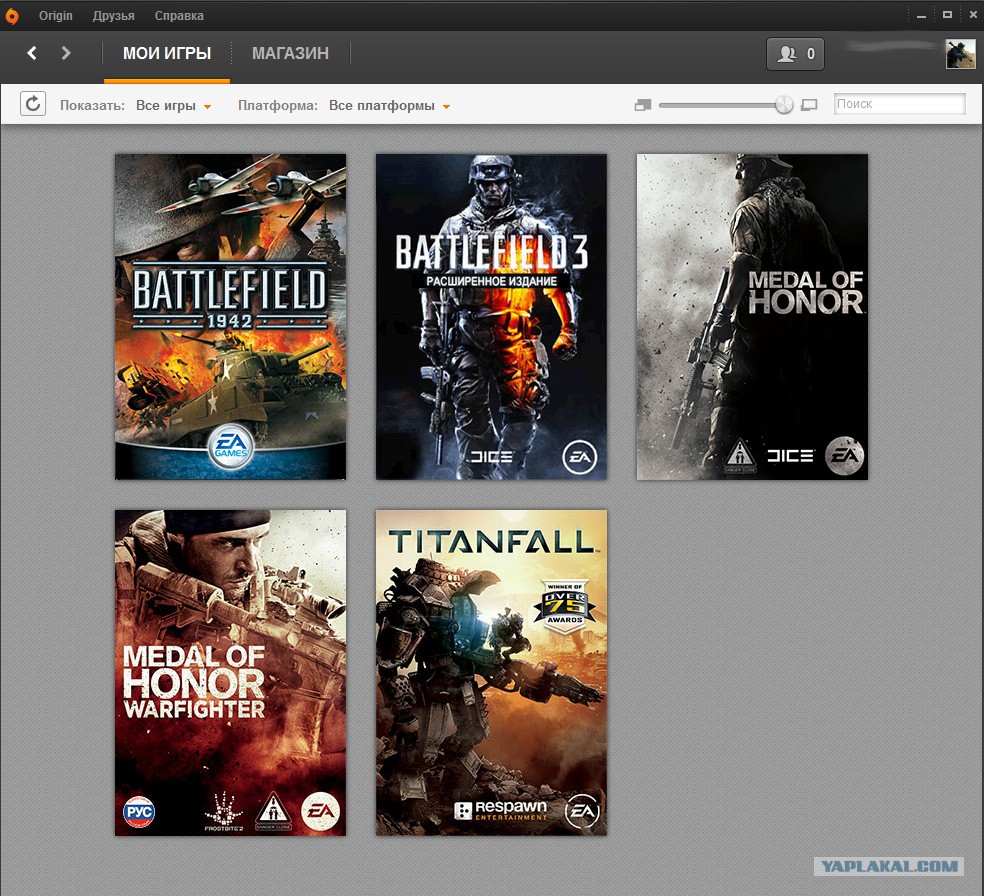The width and height of the screenshot is (984, 896).
Task: Switch to the МАГАЗИН tab
Action: point(290,53)
